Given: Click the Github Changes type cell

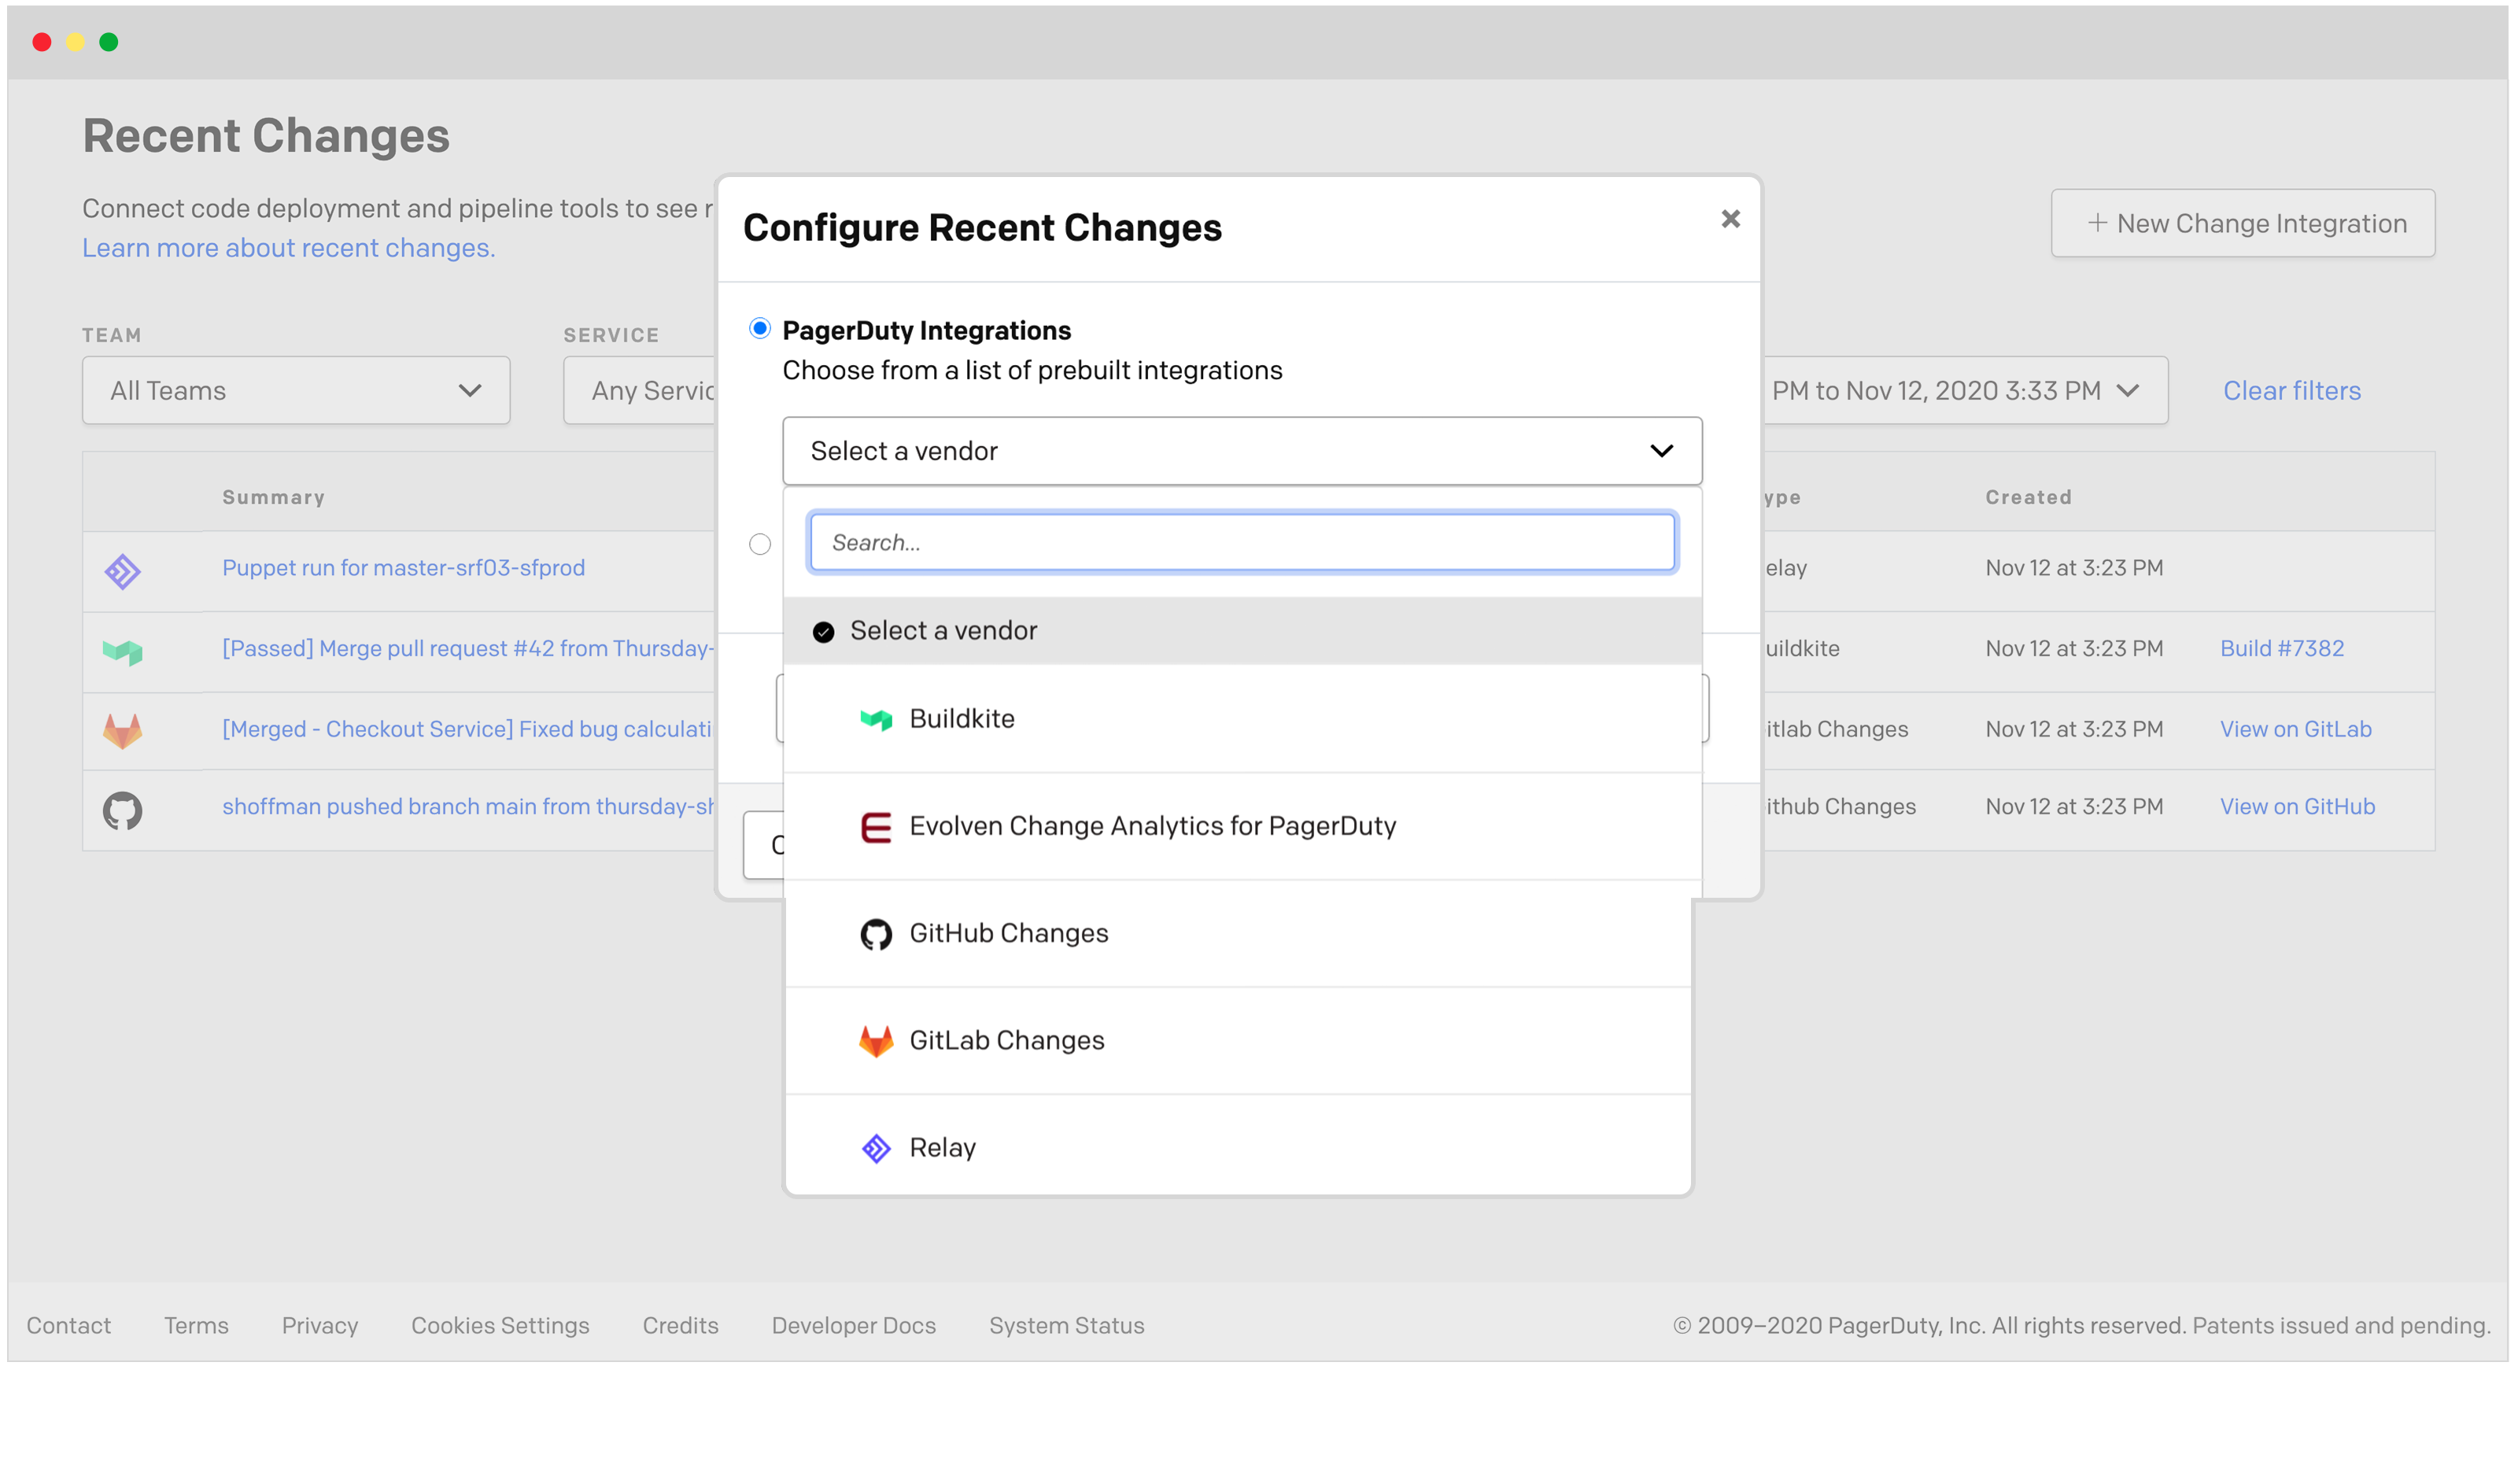Looking at the screenshot, I should click(1840, 807).
